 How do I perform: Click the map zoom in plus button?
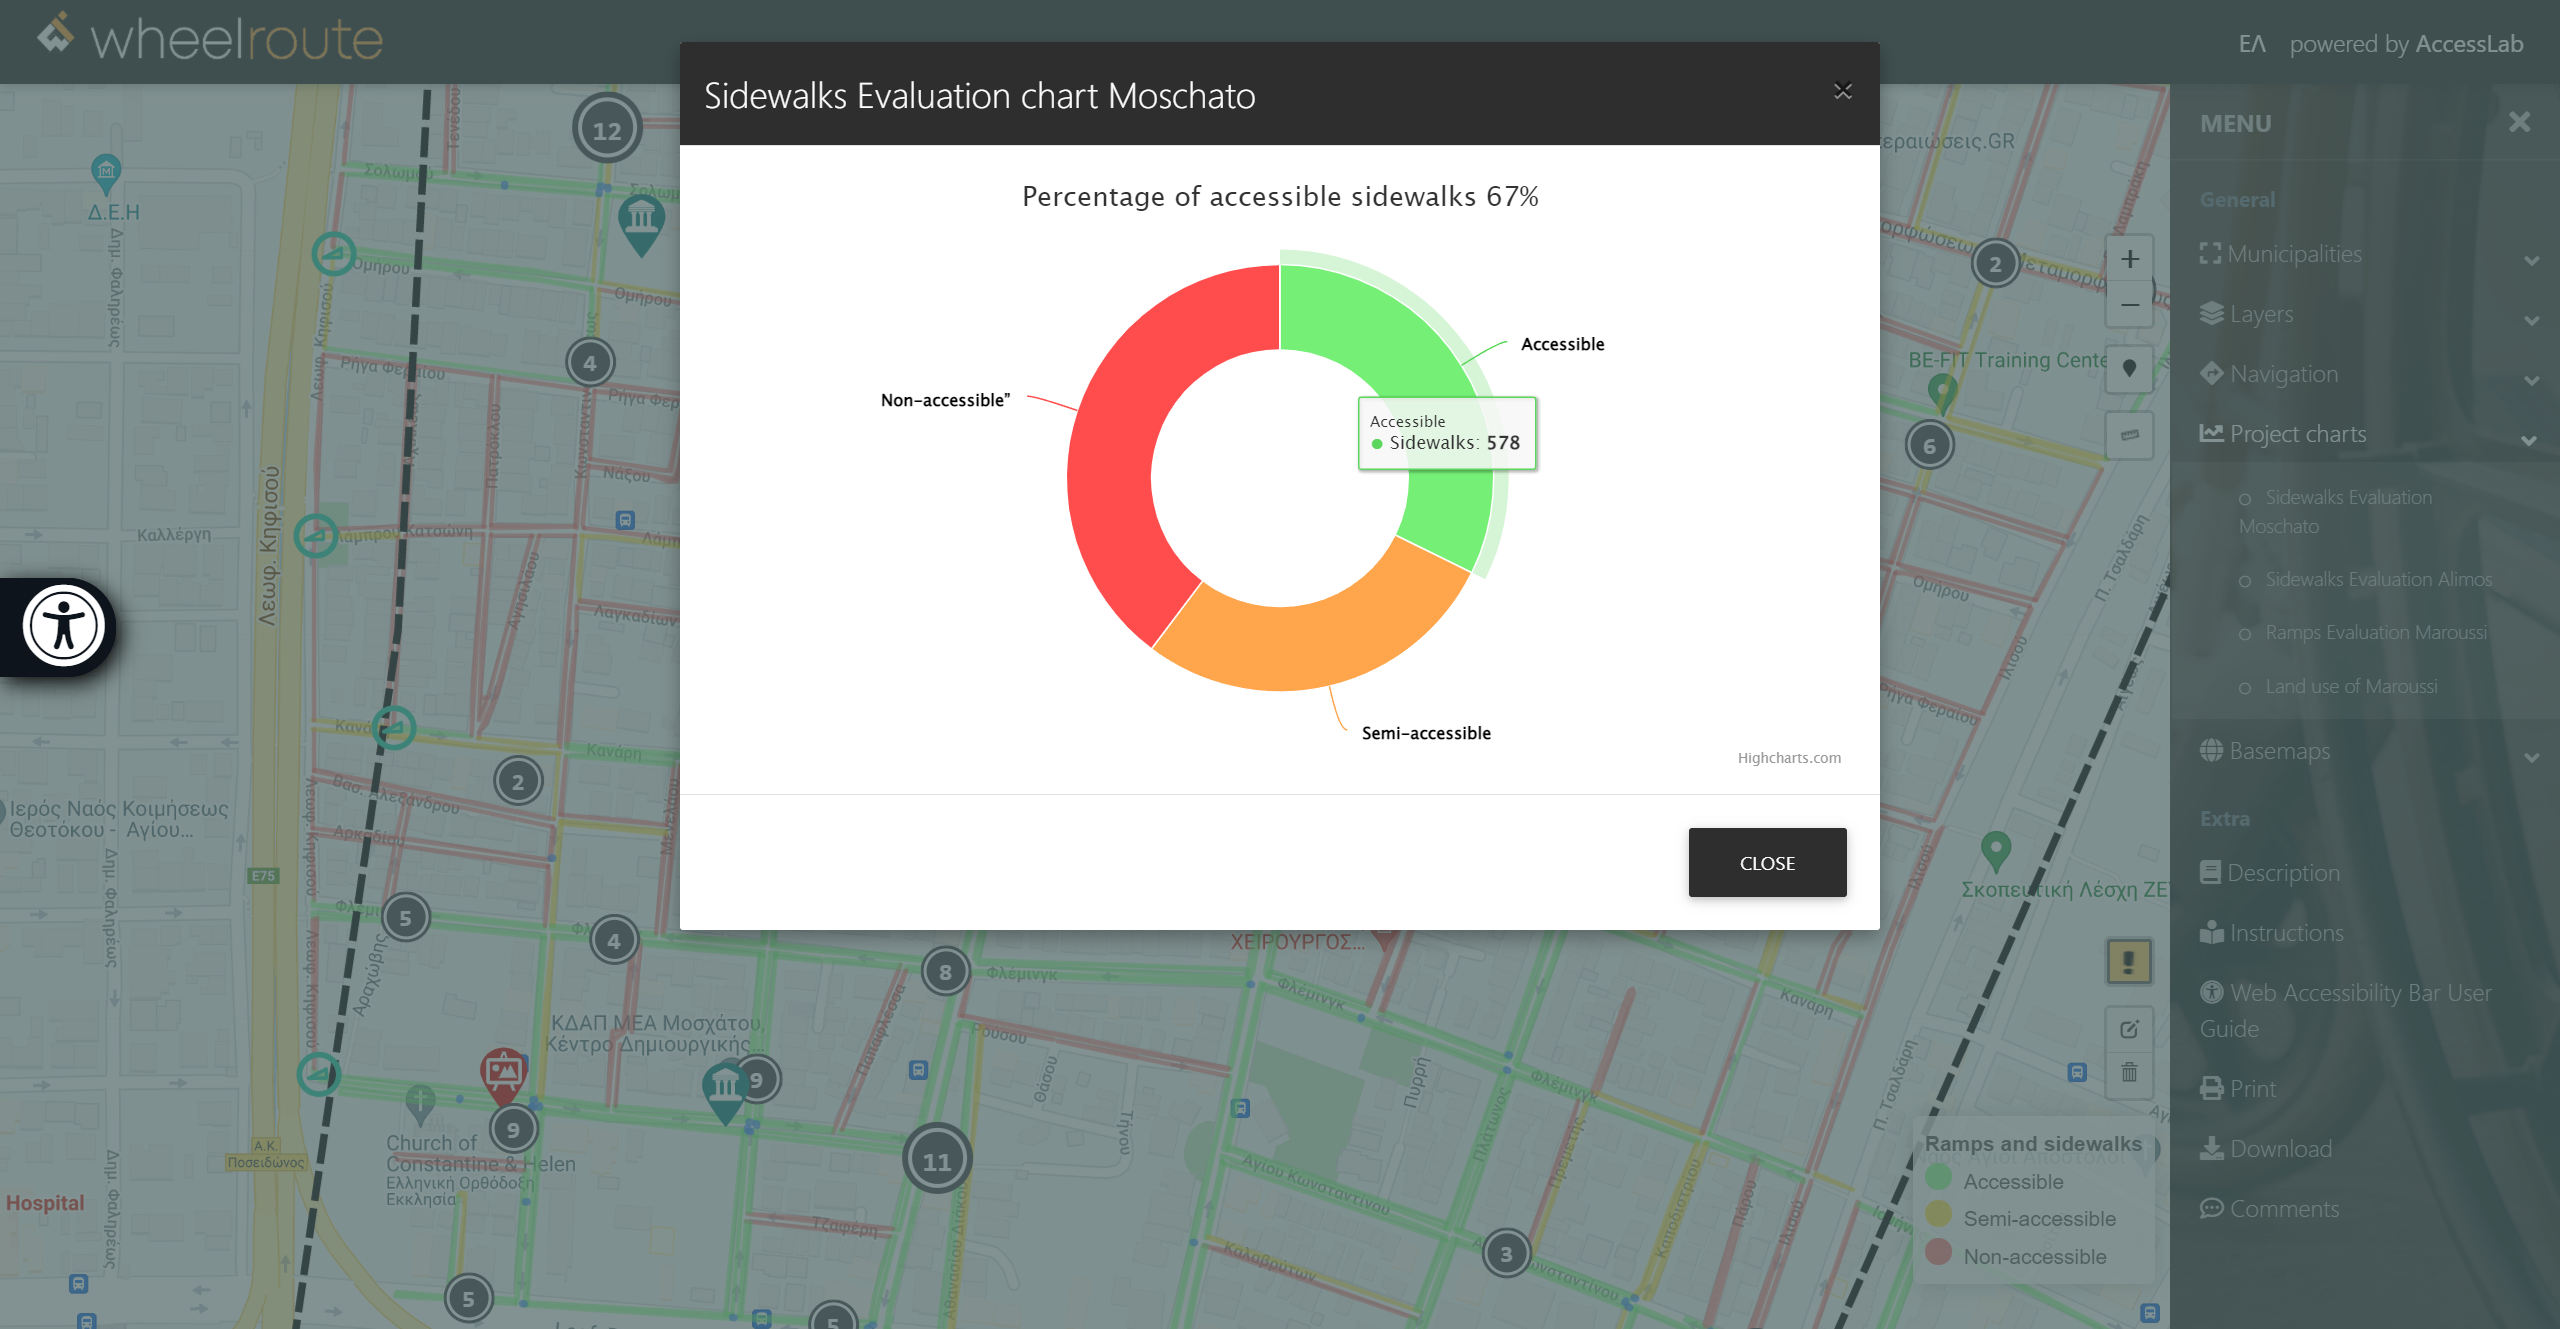click(x=2130, y=259)
